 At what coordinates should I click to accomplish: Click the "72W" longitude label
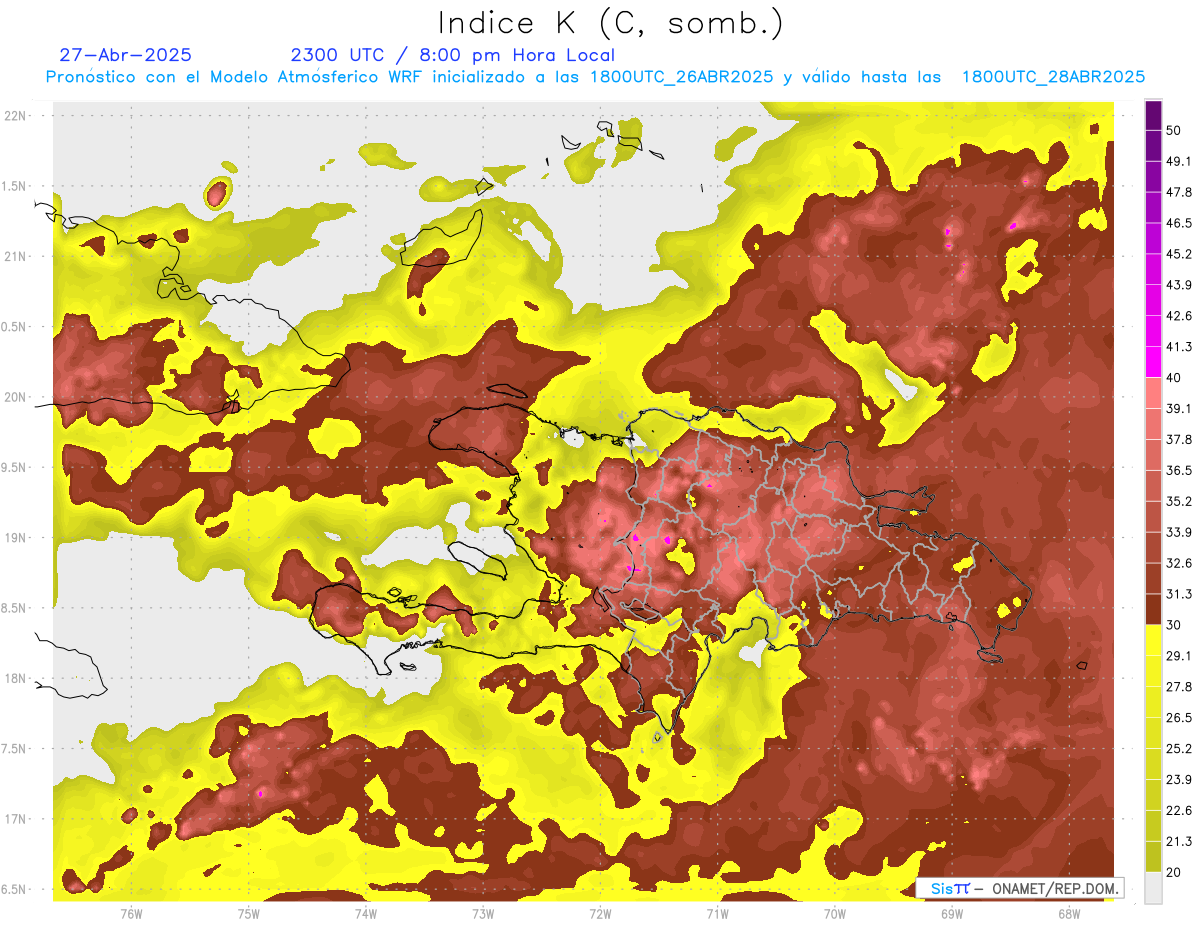[x=600, y=913]
